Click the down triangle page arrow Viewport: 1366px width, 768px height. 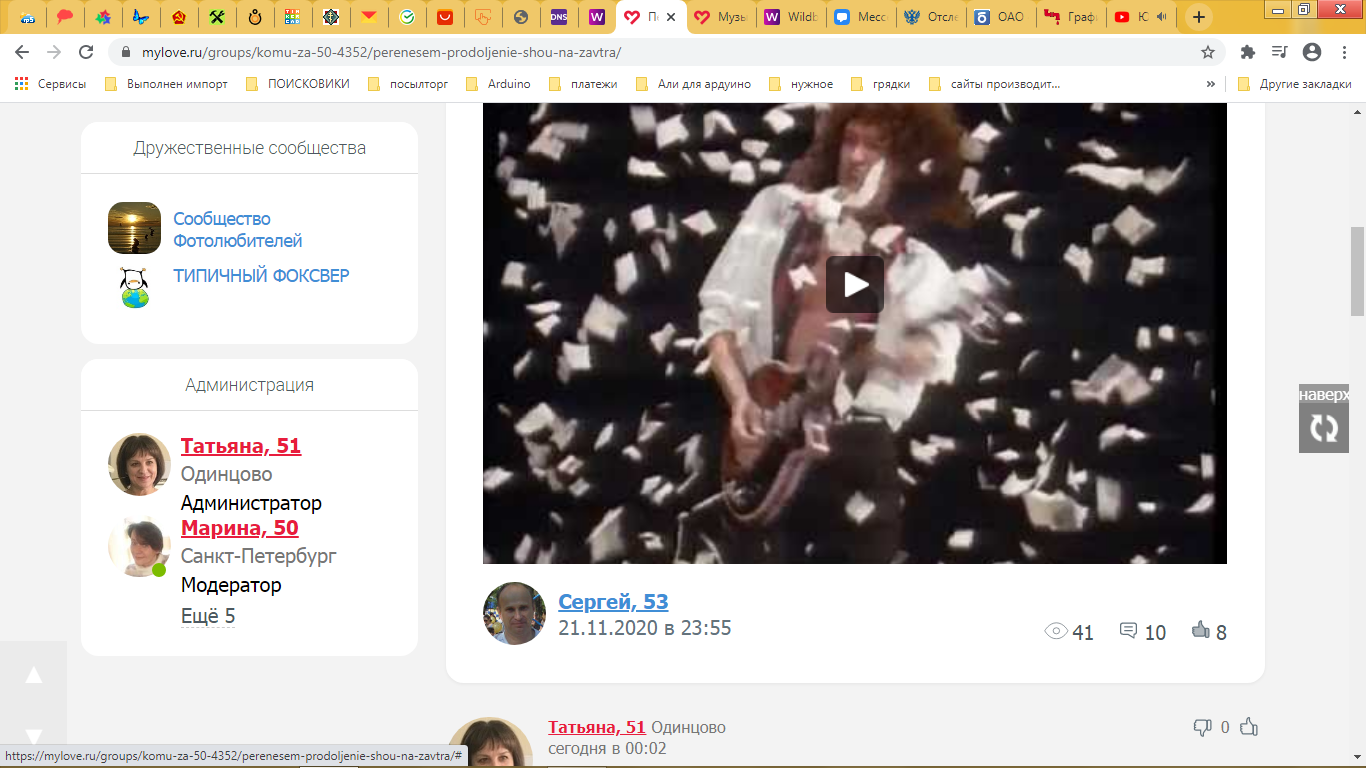point(33,736)
